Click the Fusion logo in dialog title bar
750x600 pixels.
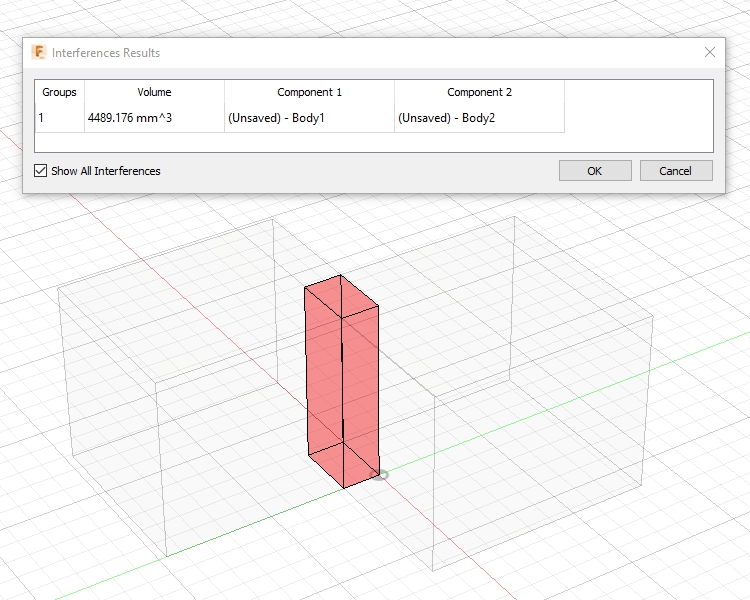[x=39, y=52]
